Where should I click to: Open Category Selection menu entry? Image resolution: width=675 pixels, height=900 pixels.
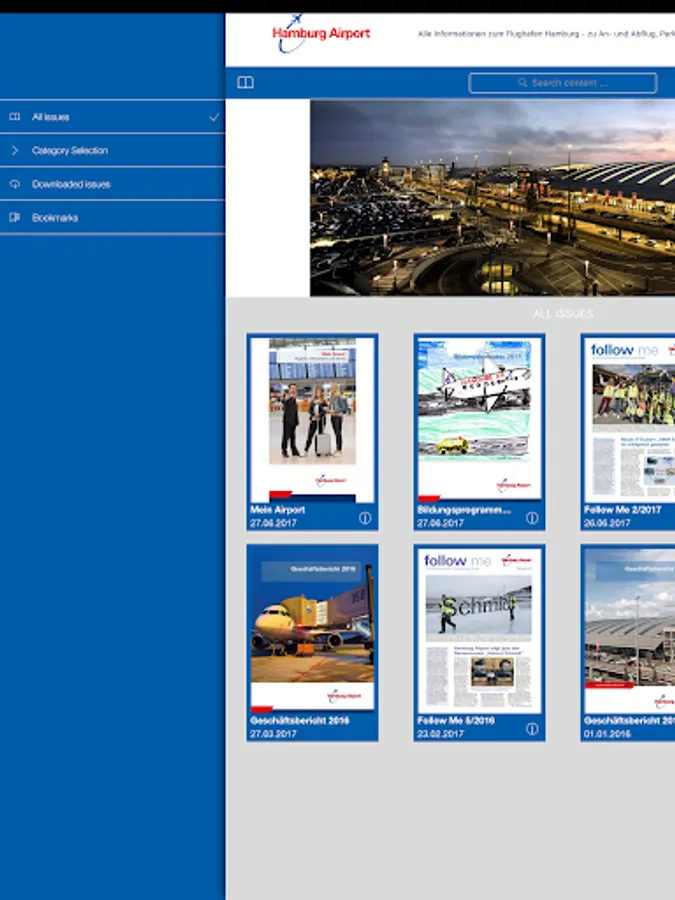pyautogui.click(x=112, y=150)
